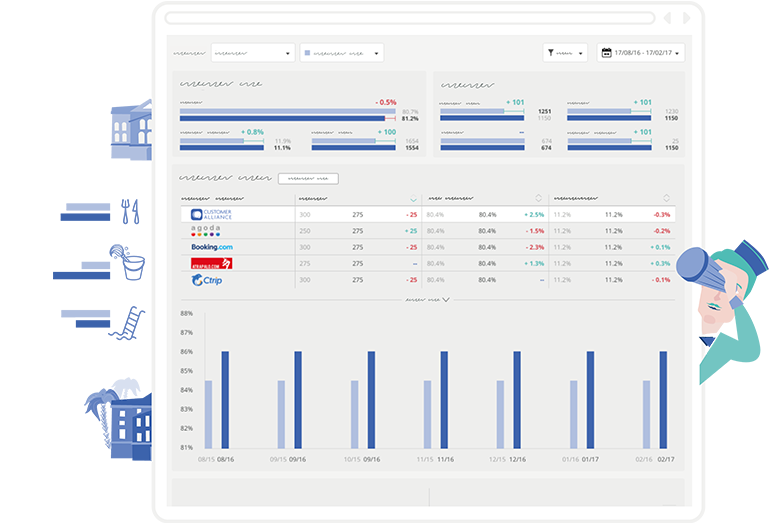The width and height of the screenshot is (776, 524).
Task: Click the Booking.com logo
Action: coord(211,247)
